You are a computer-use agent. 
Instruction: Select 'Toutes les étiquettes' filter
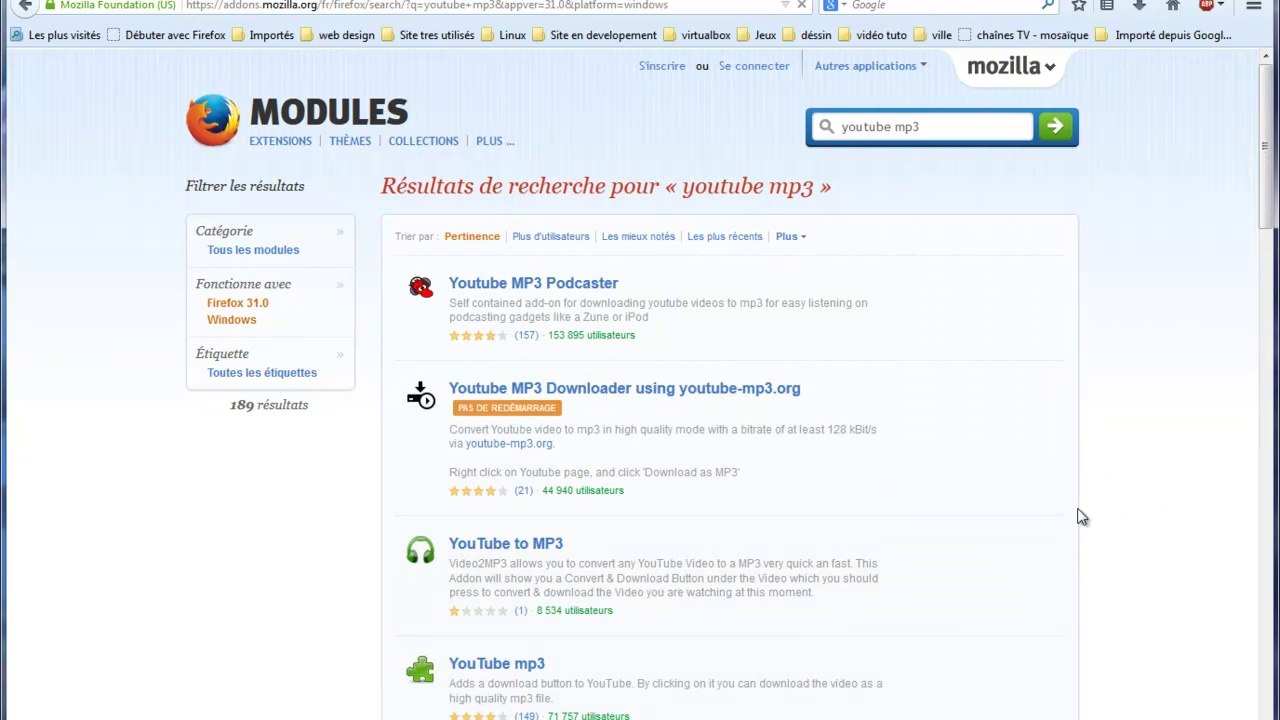262,373
